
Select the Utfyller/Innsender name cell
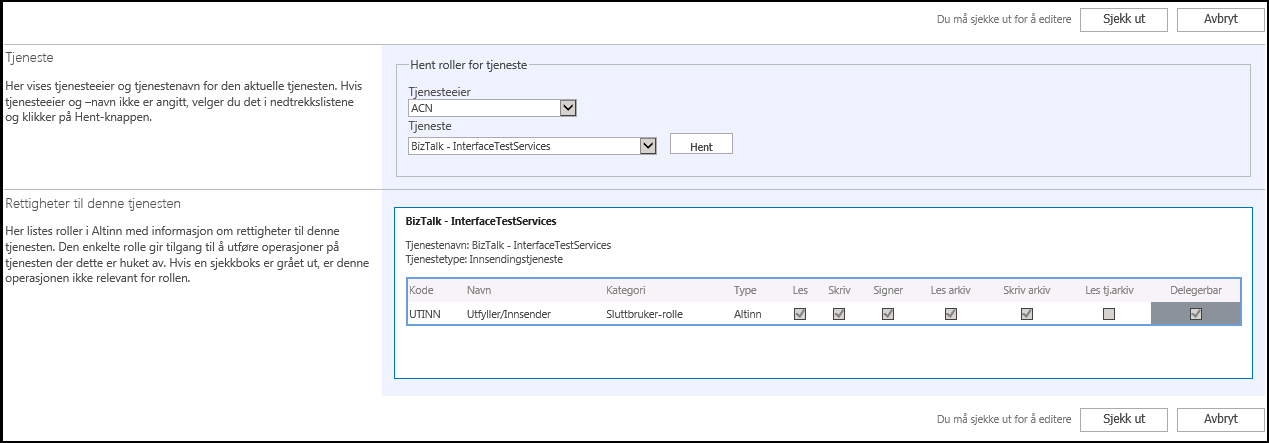(508, 314)
